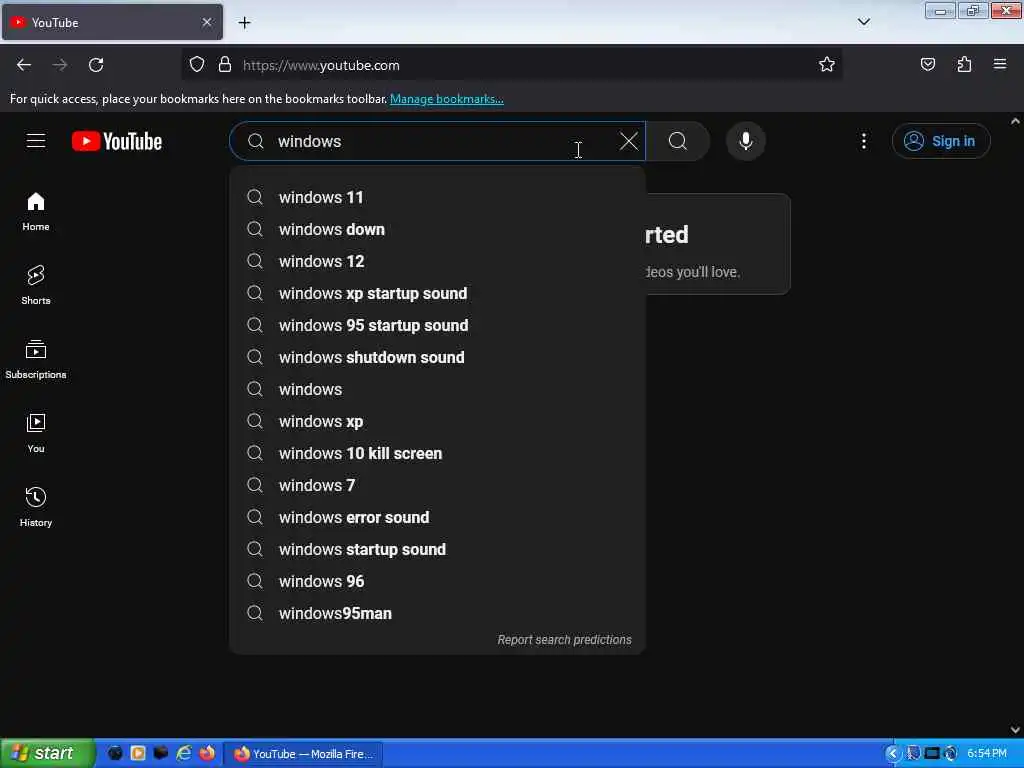Open YouTube settings three-dot menu
The width and height of the screenshot is (1024, 768).
(x=864, y=141)
